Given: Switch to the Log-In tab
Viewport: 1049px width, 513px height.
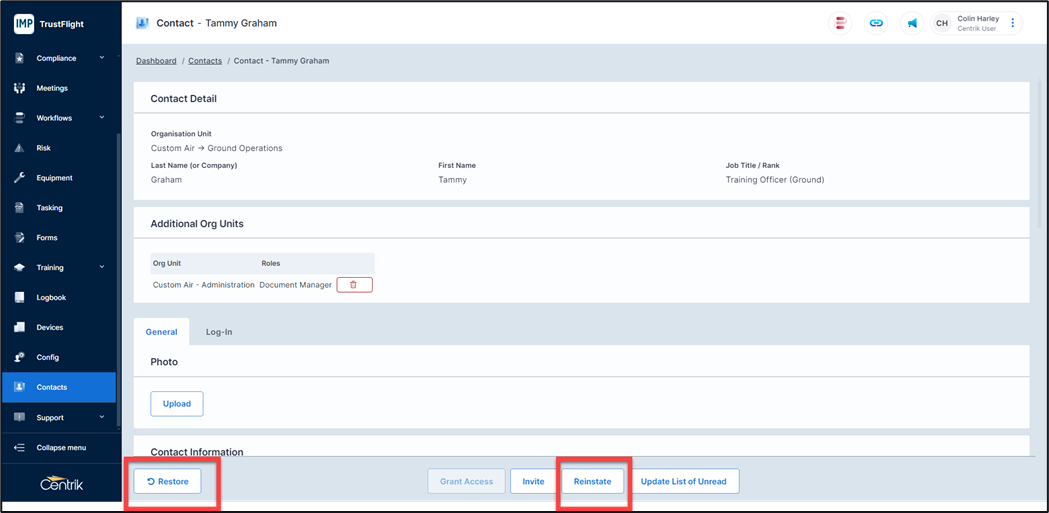Looking at the screenshot, I should 219,332.
